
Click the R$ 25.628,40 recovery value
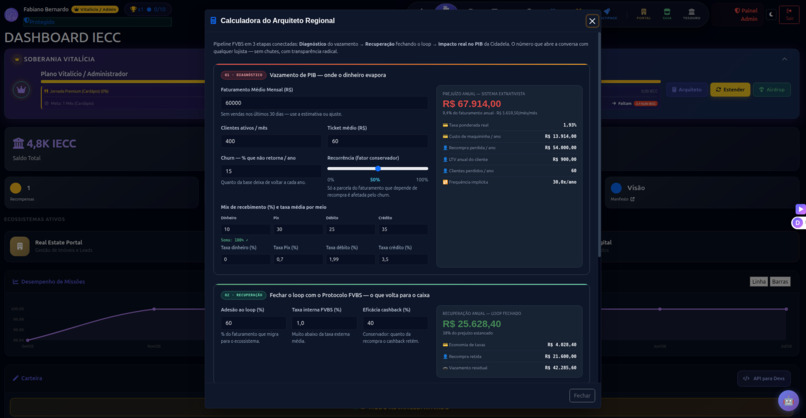[471, 324]
